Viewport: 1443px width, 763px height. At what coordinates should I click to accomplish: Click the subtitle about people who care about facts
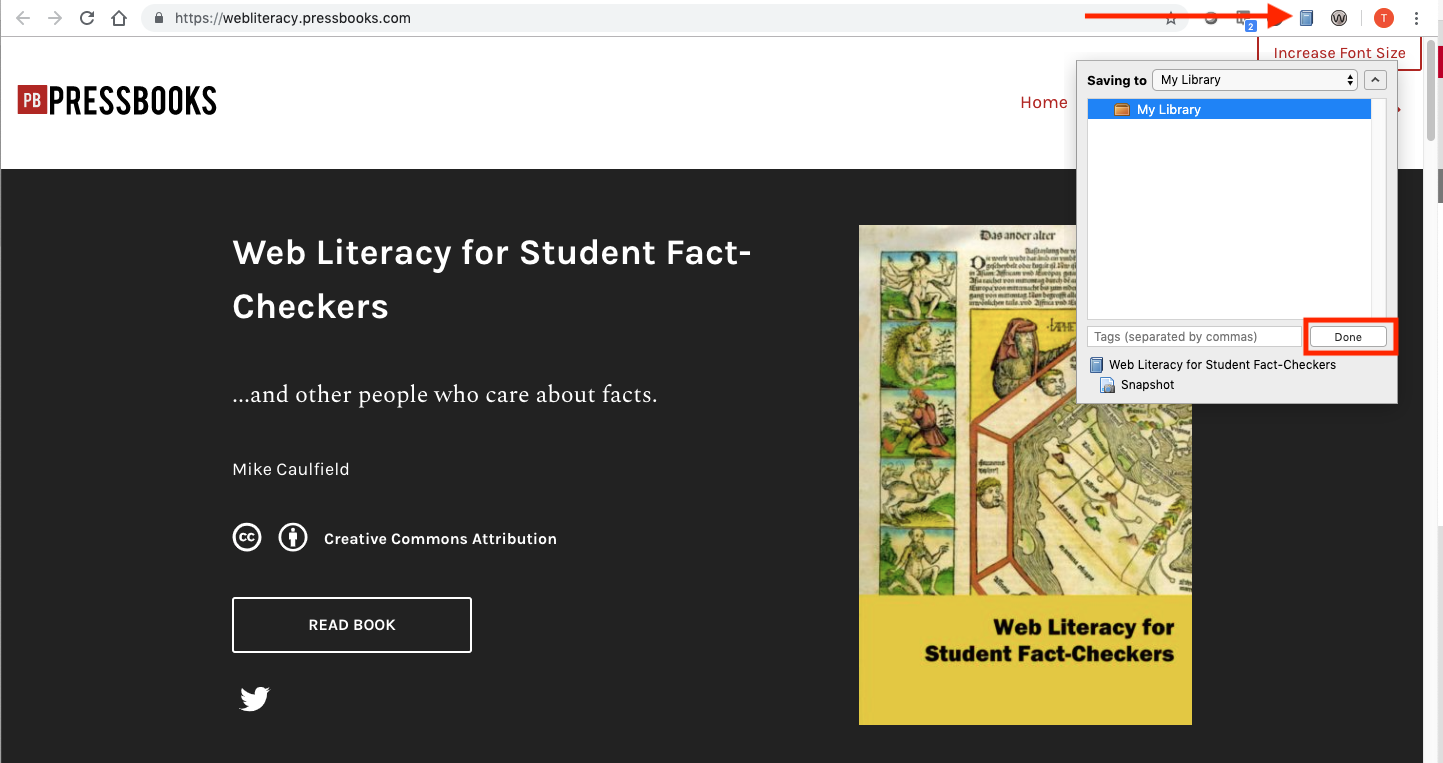coord(444,395)
